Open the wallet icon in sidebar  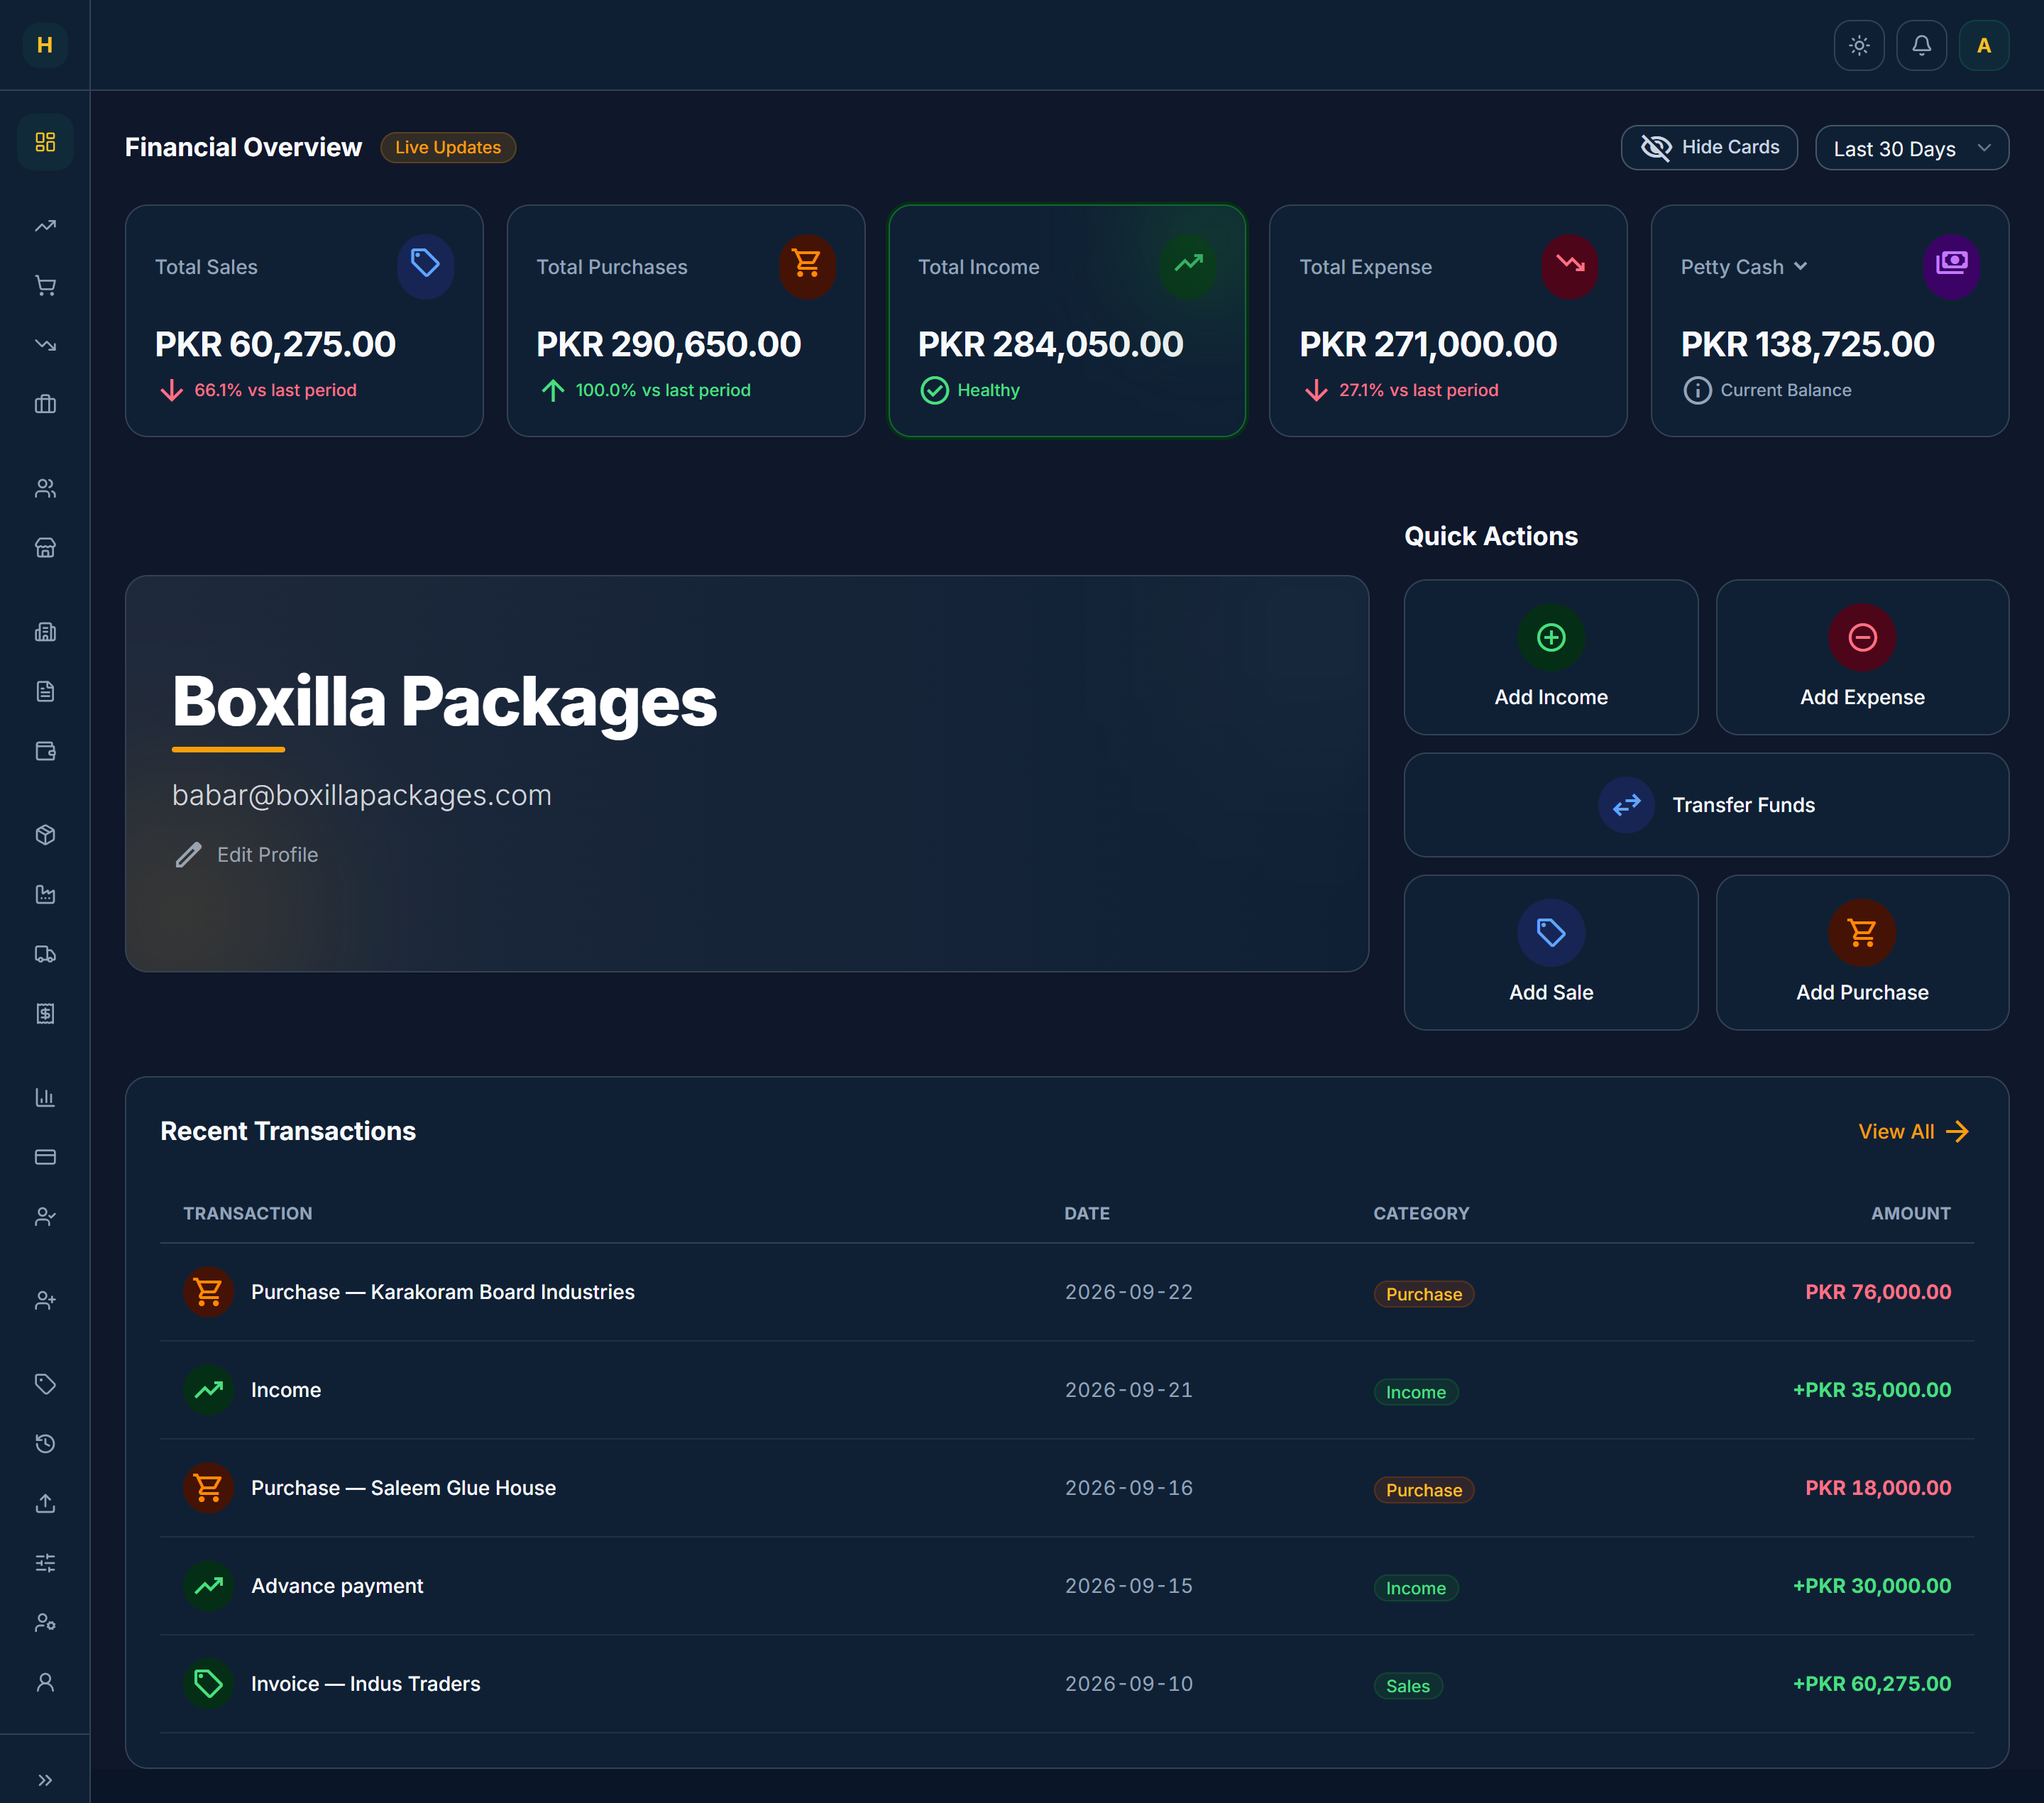point(45,751)
